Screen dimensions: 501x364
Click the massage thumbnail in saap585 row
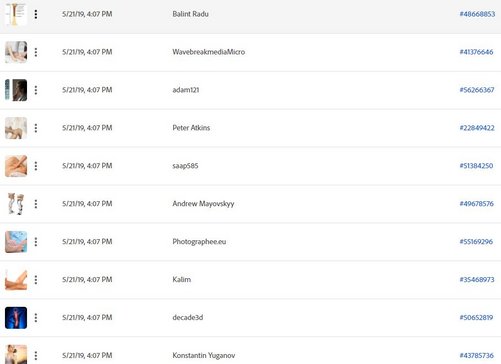coord(16,166)
